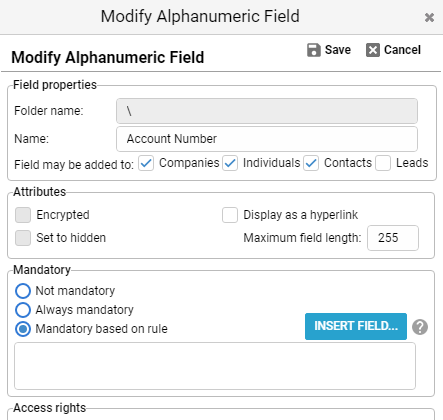
Task: Click the mandatory rule text area
Action: 215,366
